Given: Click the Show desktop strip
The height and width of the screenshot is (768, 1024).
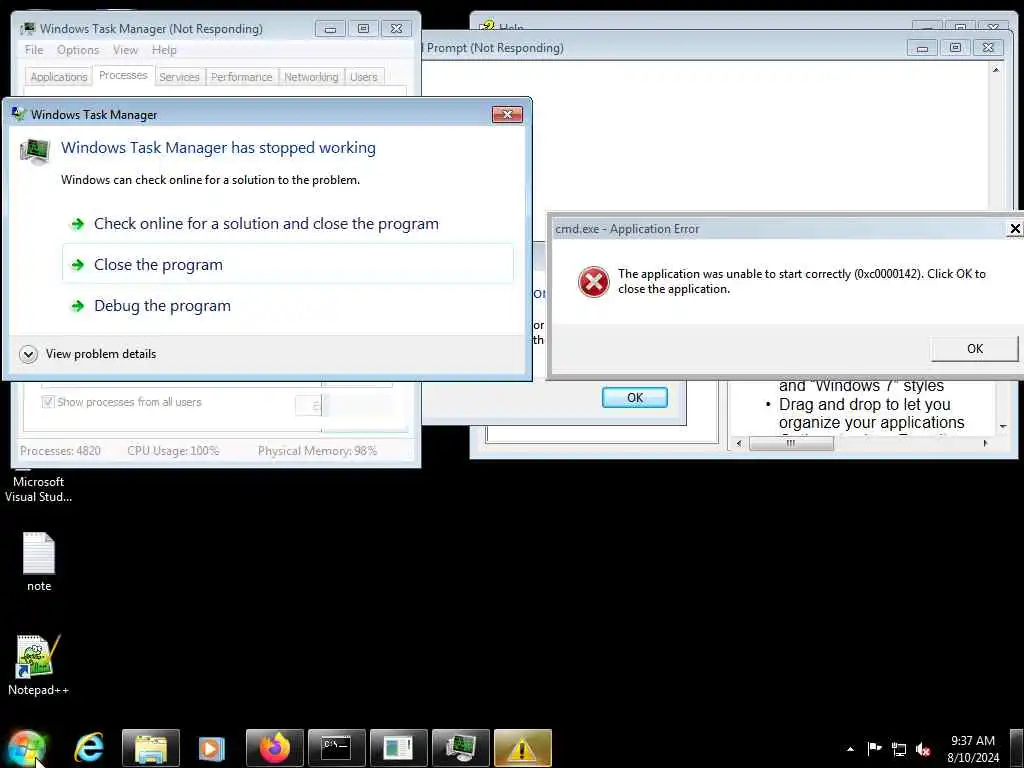Looking at the screenshot, I should point(1016,748).
